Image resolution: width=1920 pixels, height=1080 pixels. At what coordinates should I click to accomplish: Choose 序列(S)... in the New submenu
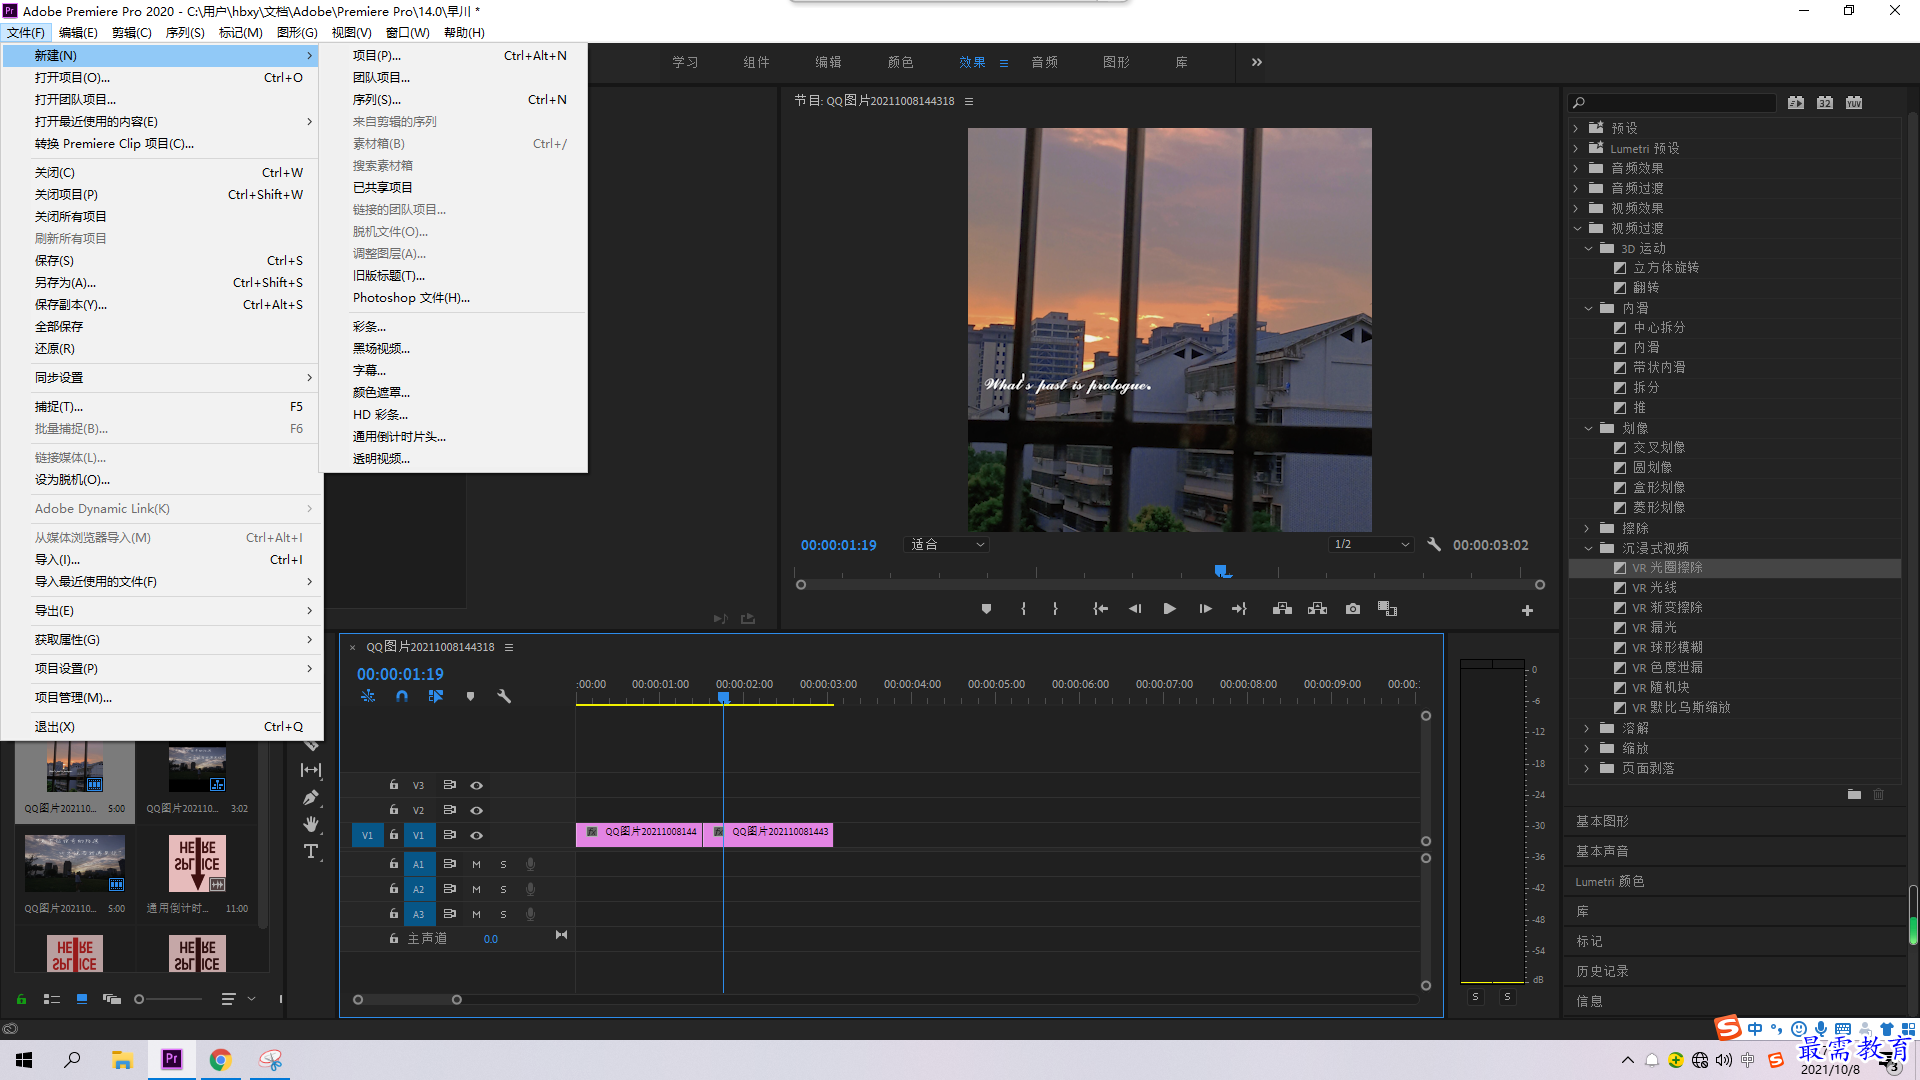[453, 99]
